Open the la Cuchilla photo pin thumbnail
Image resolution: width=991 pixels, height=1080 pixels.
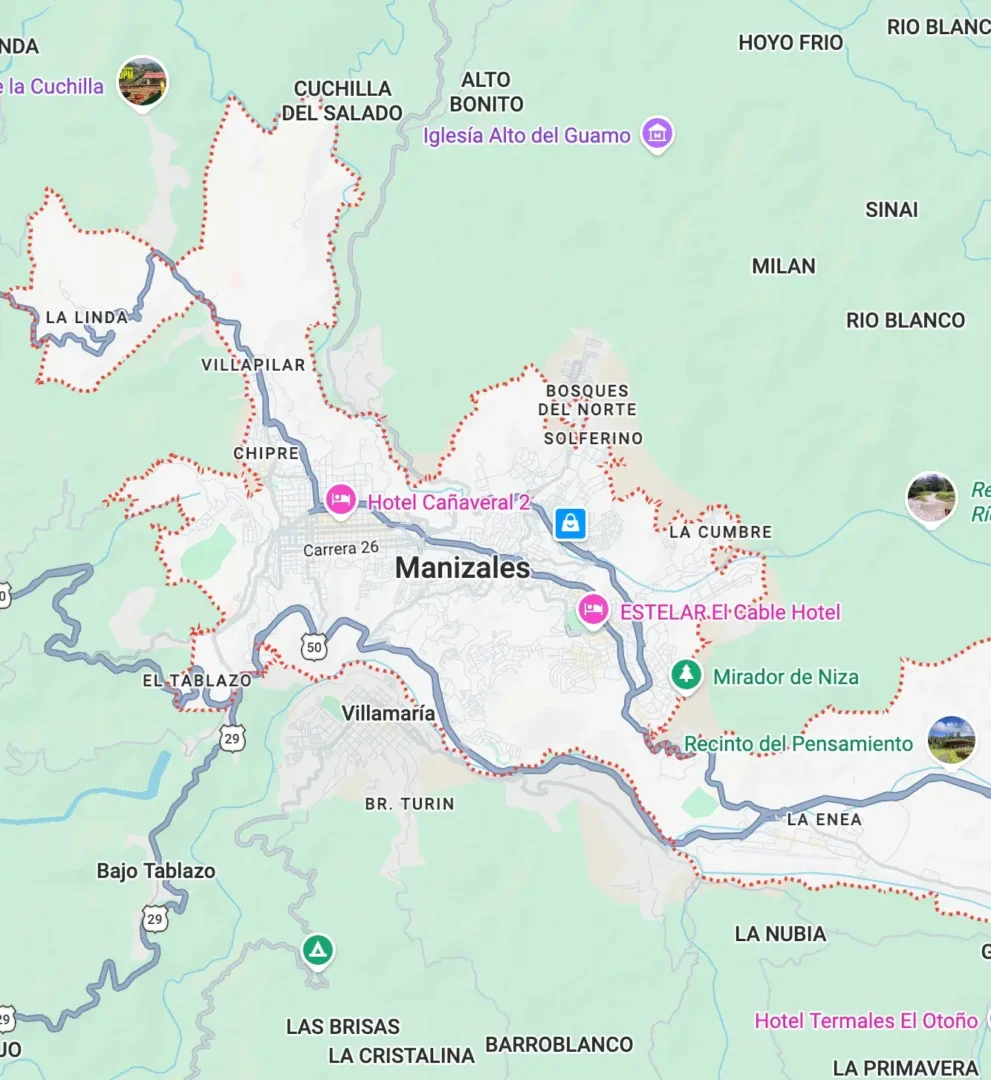click(143, 82)
